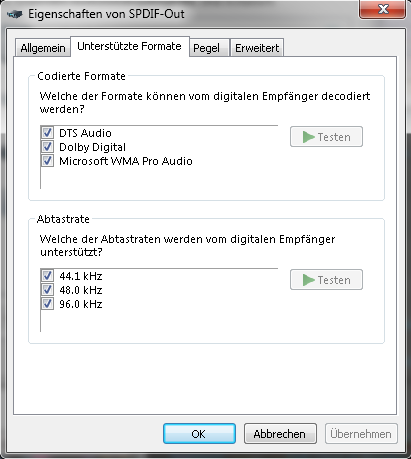
Task: Select the 96.0 kHz list entry text
Action: click(81, 304)
